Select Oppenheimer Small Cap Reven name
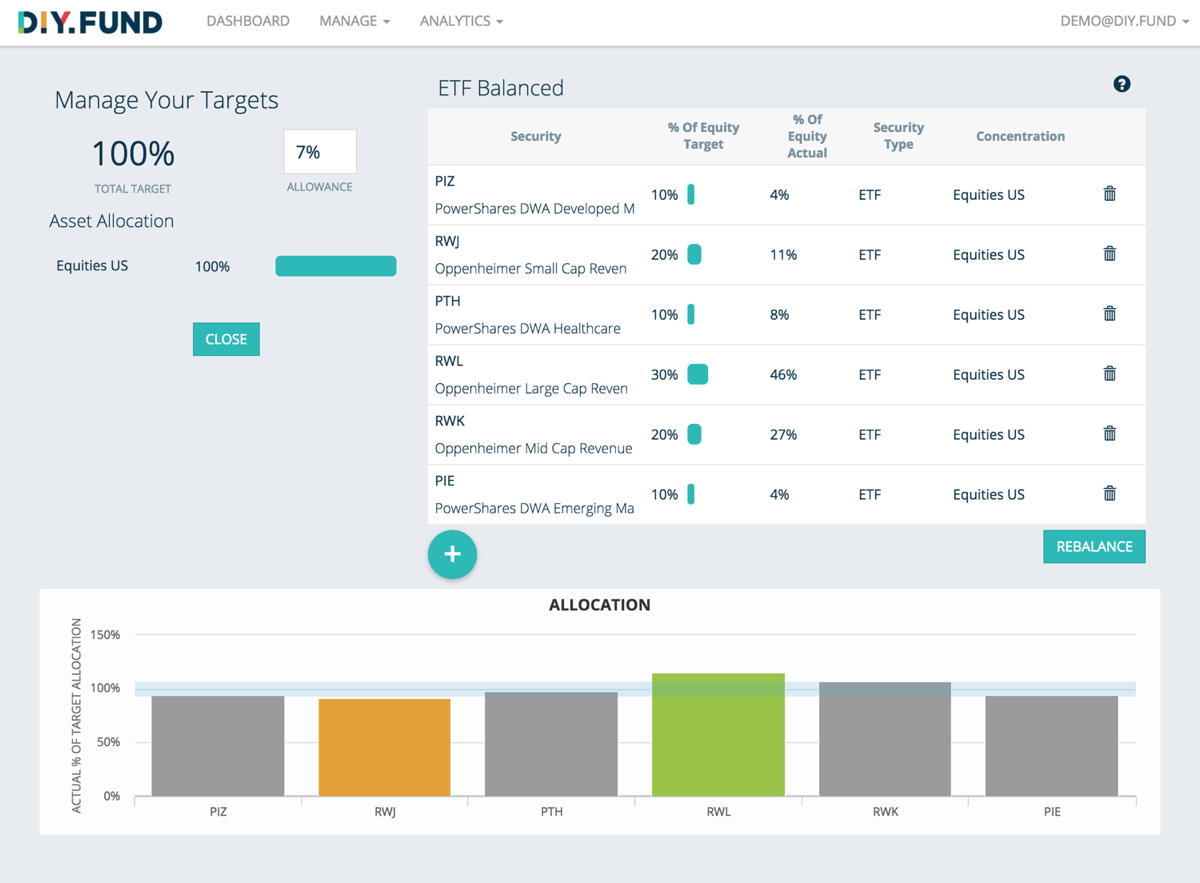1200x883 pixels. tap(531, 269)
